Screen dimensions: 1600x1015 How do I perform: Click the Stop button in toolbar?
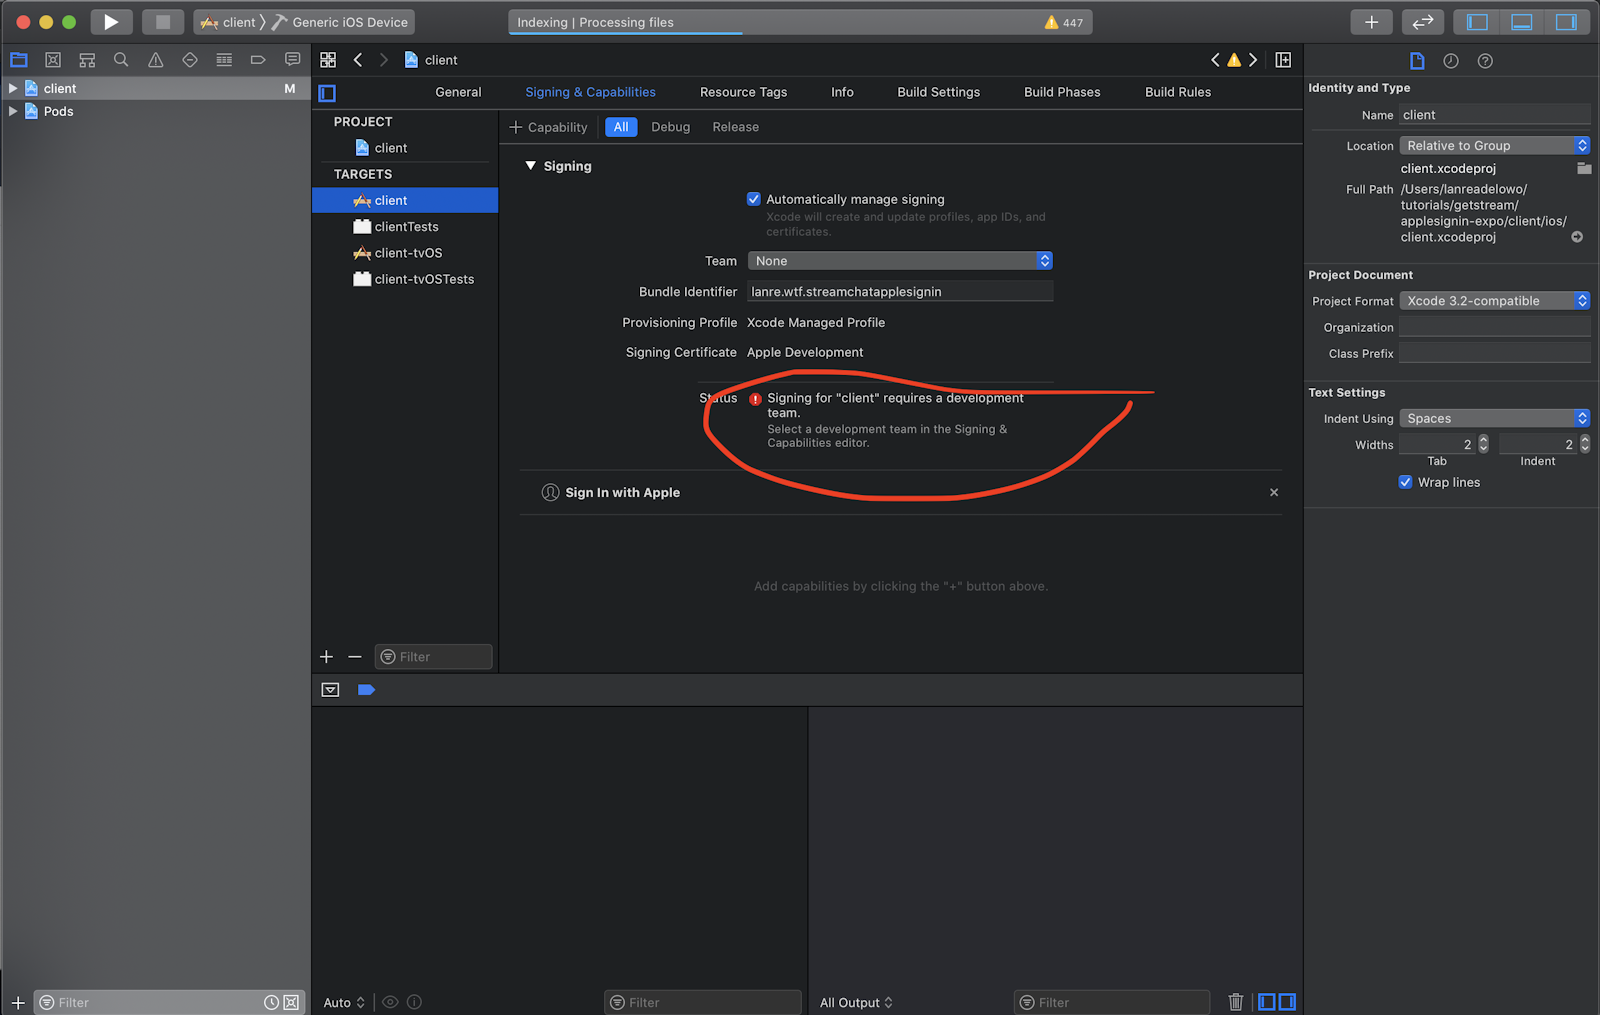click(162, 22)
